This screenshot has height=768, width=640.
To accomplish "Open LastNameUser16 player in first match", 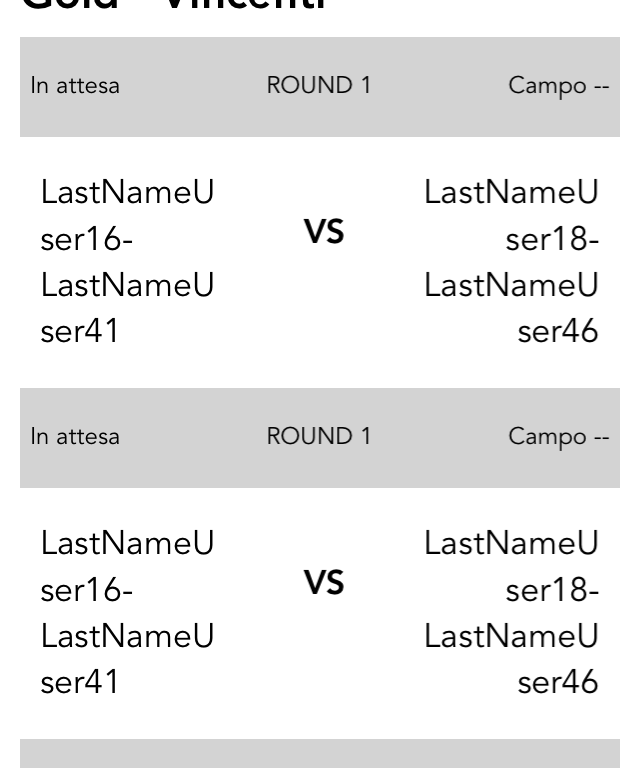I will coord(127,215).
